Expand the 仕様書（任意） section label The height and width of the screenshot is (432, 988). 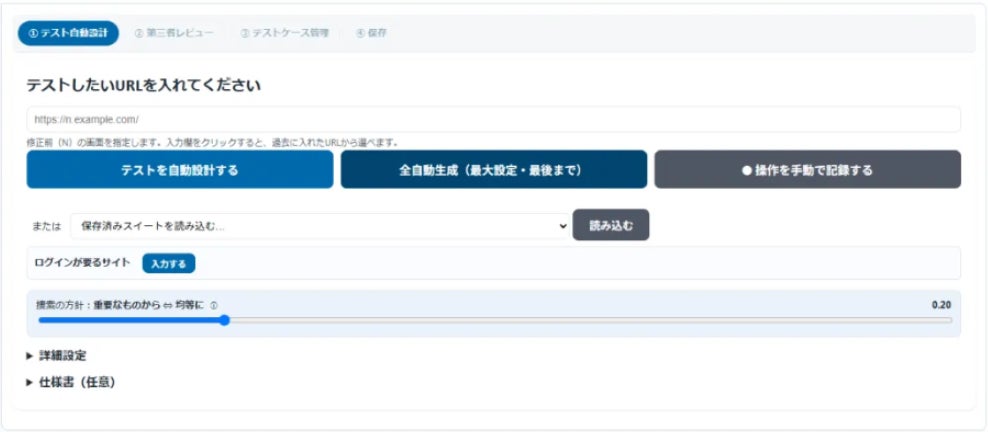point(78,382)
